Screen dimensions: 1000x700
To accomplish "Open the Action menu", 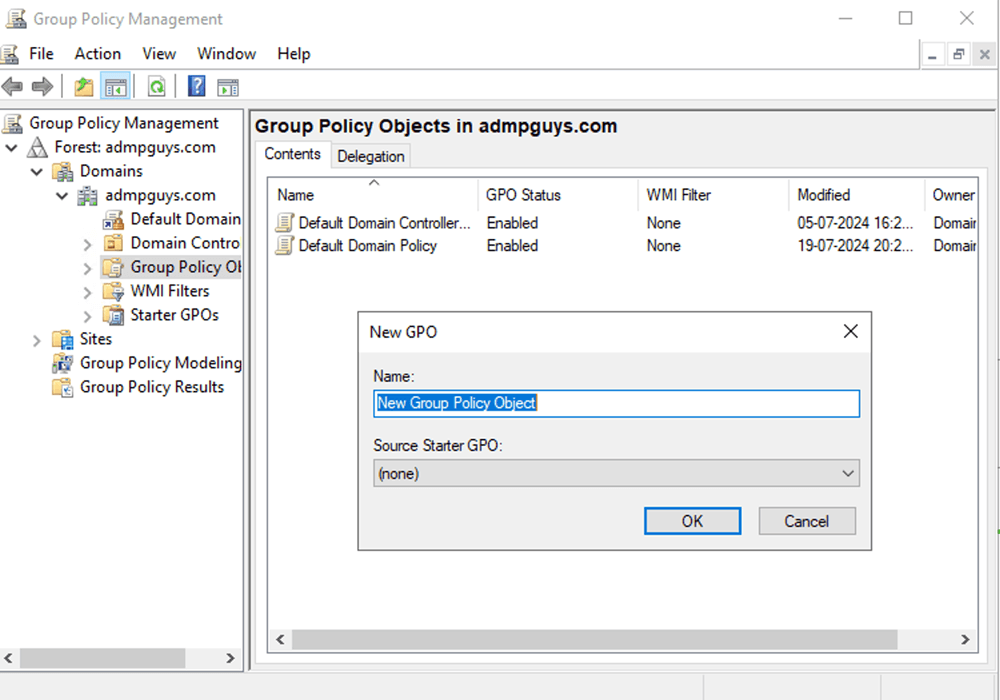I will click(97, 54).
